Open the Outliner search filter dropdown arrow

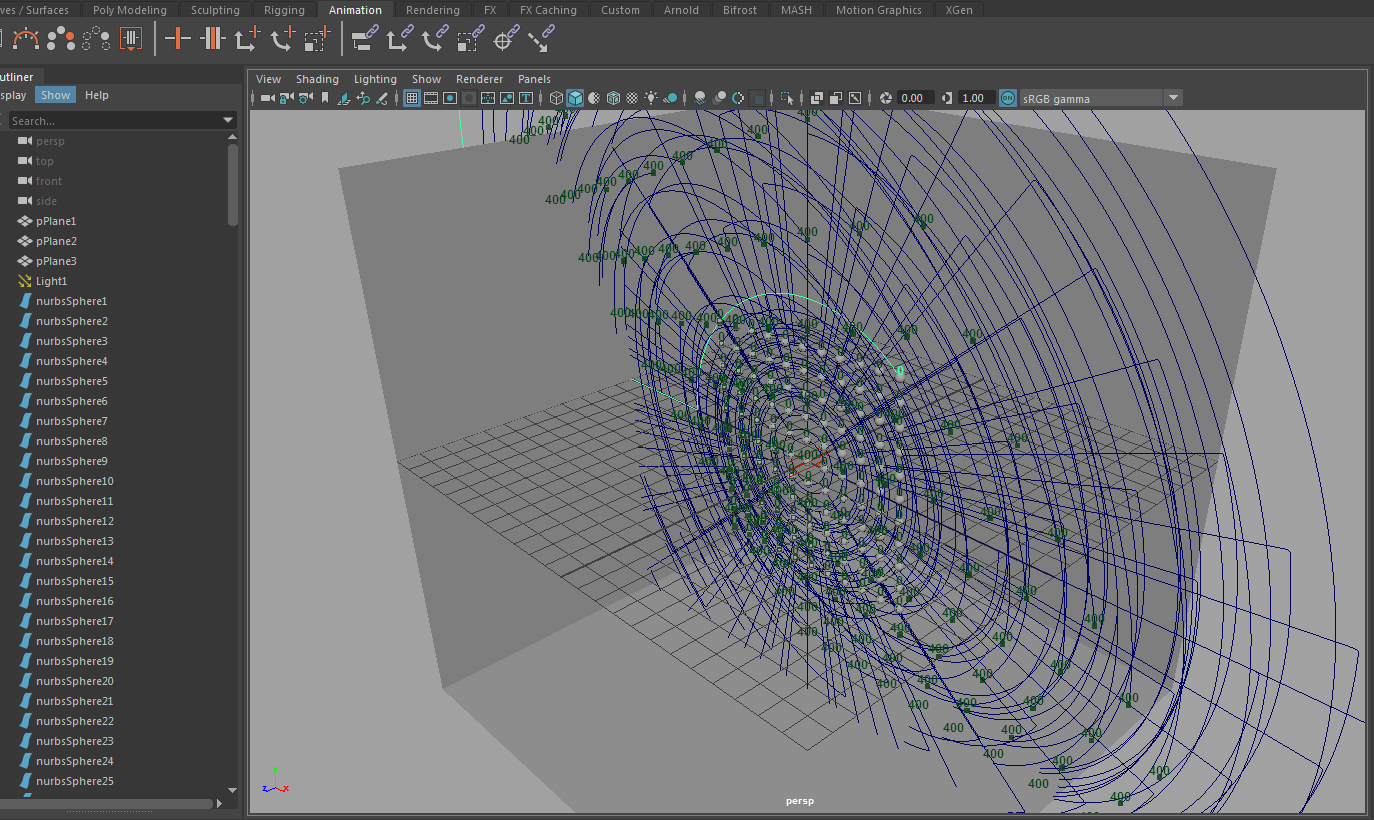coord(228,120)
